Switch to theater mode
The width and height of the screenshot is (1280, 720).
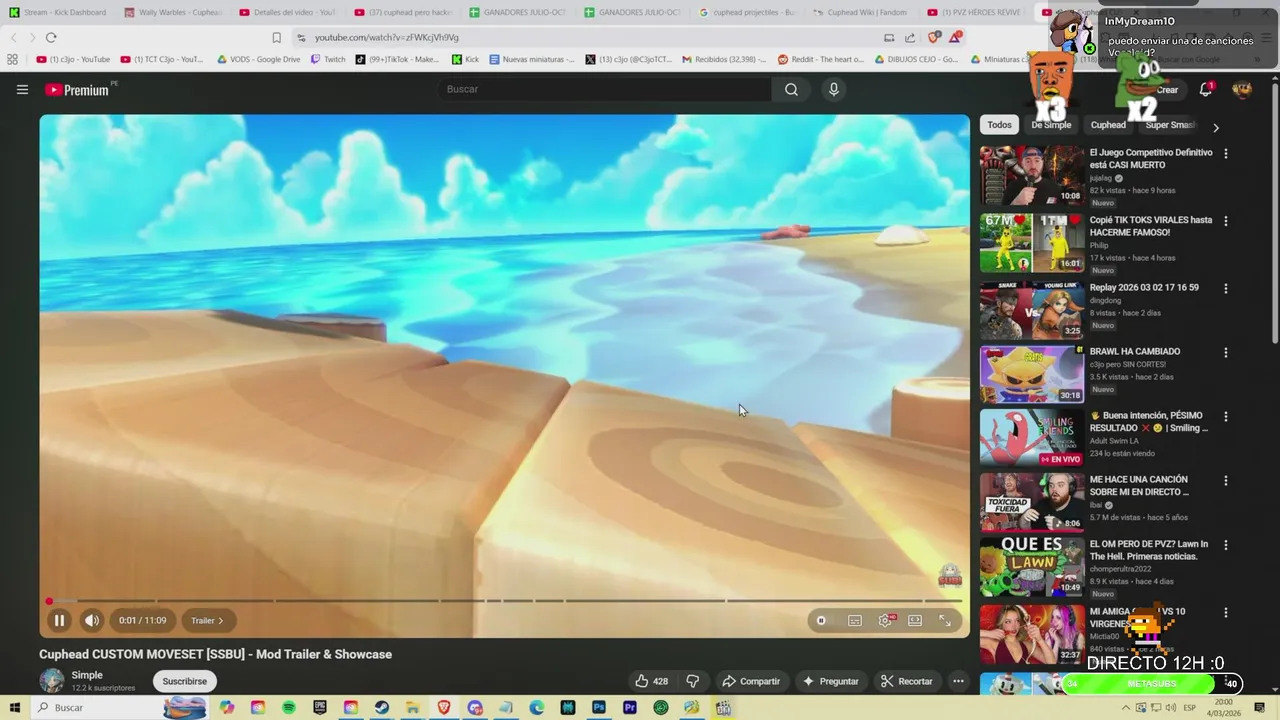pos(915,621)
